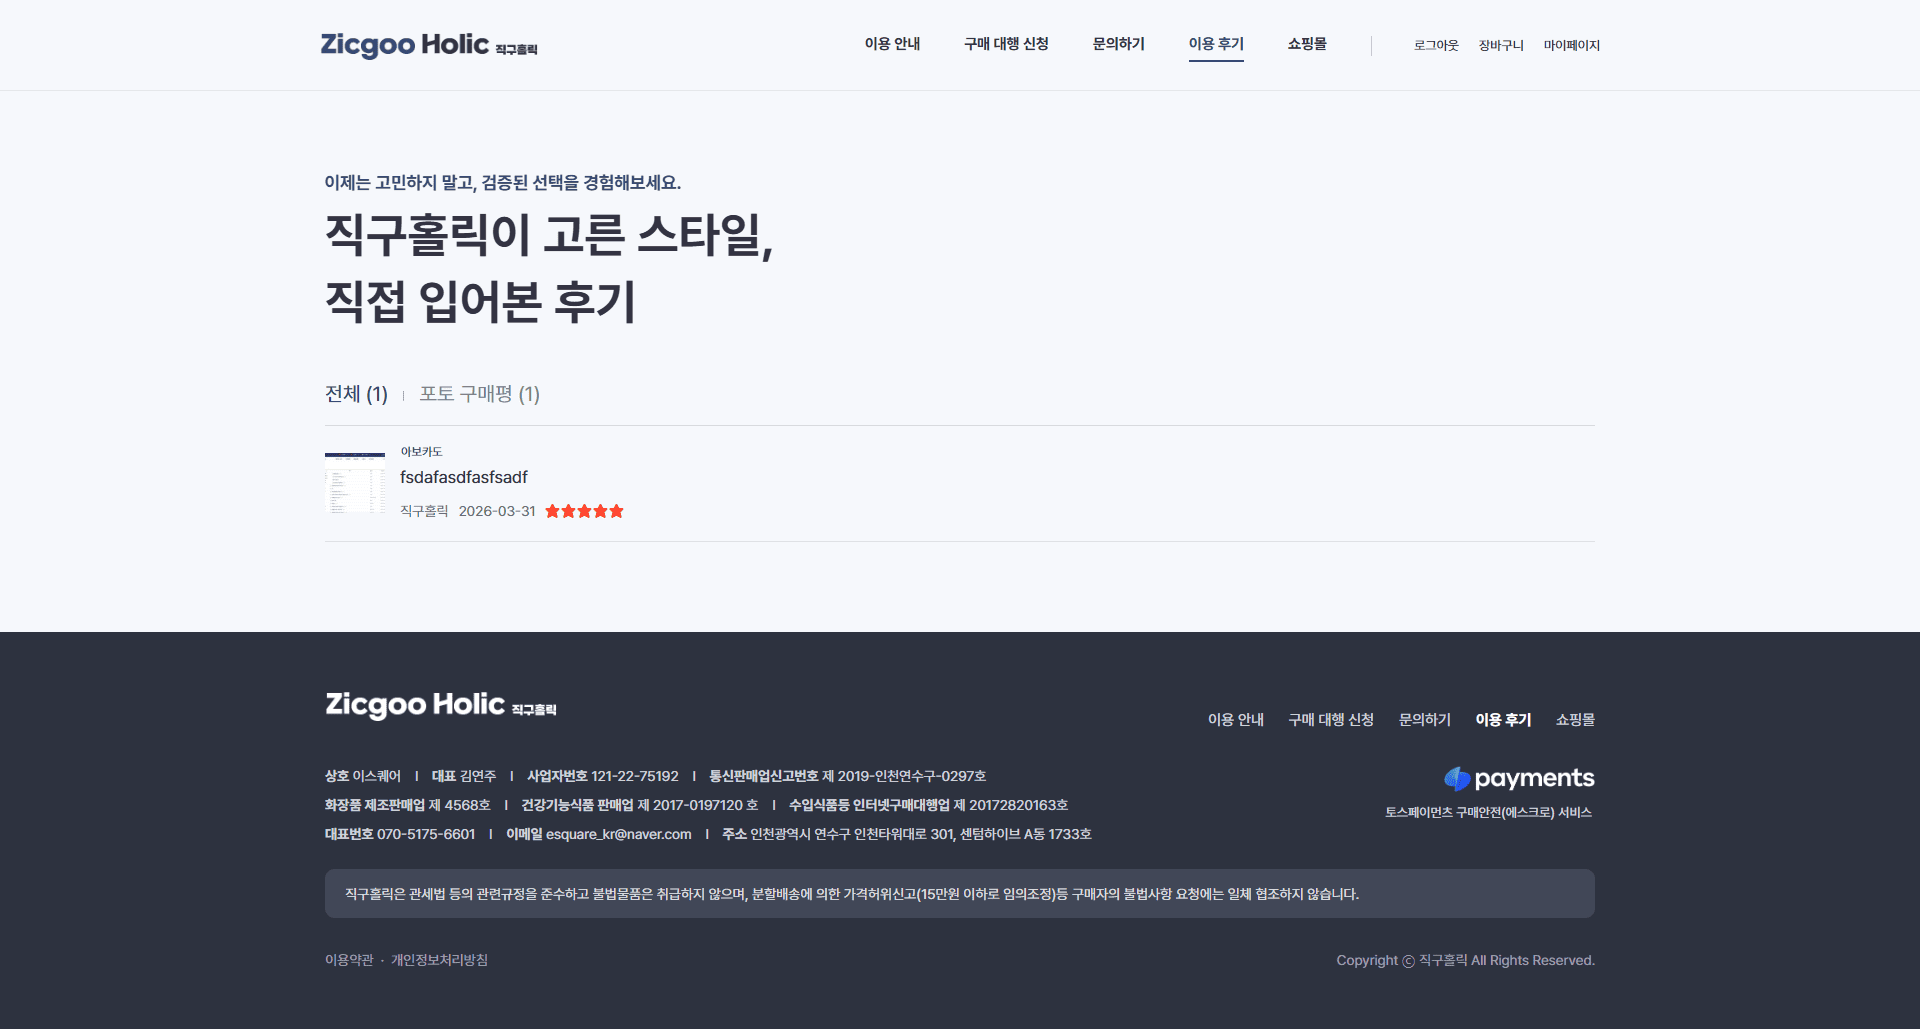Image resolution: width=1920 pixels, height=1029 pixels.
Task: Open footer 이용 후기 link
Action: click(1503, 720)
